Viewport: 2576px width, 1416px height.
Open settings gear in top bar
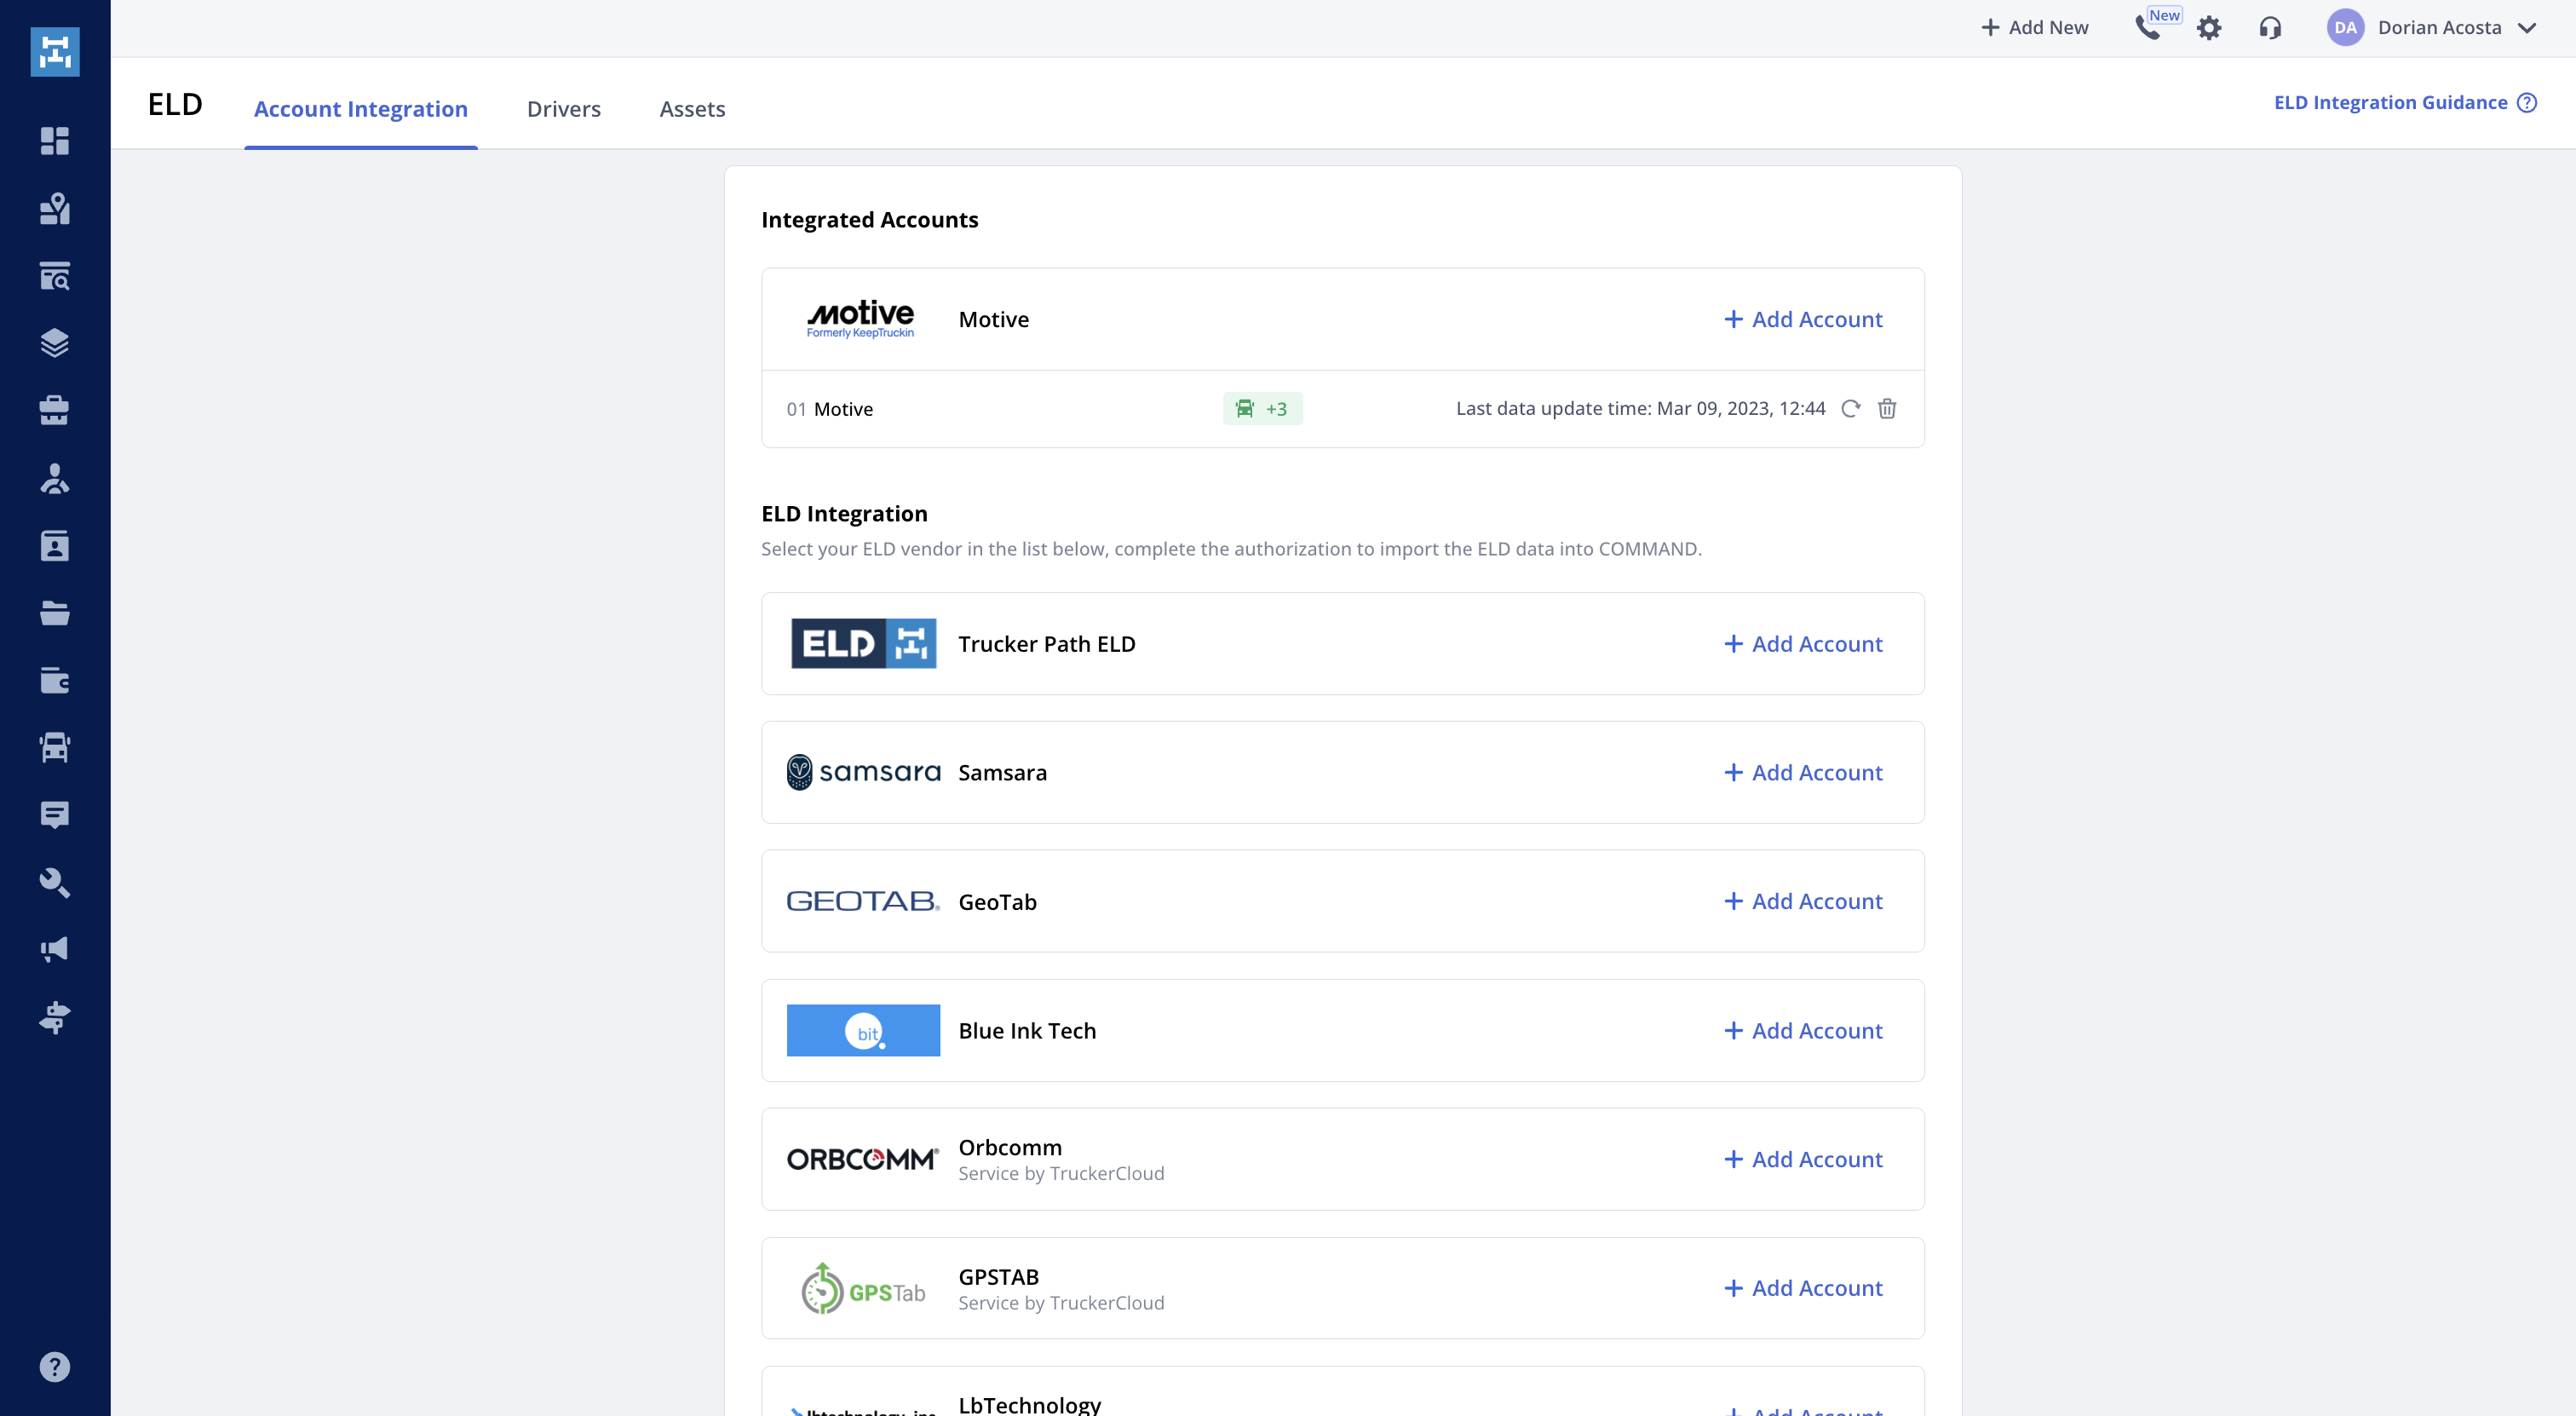pyautogui.click(x=2209, y=28)
